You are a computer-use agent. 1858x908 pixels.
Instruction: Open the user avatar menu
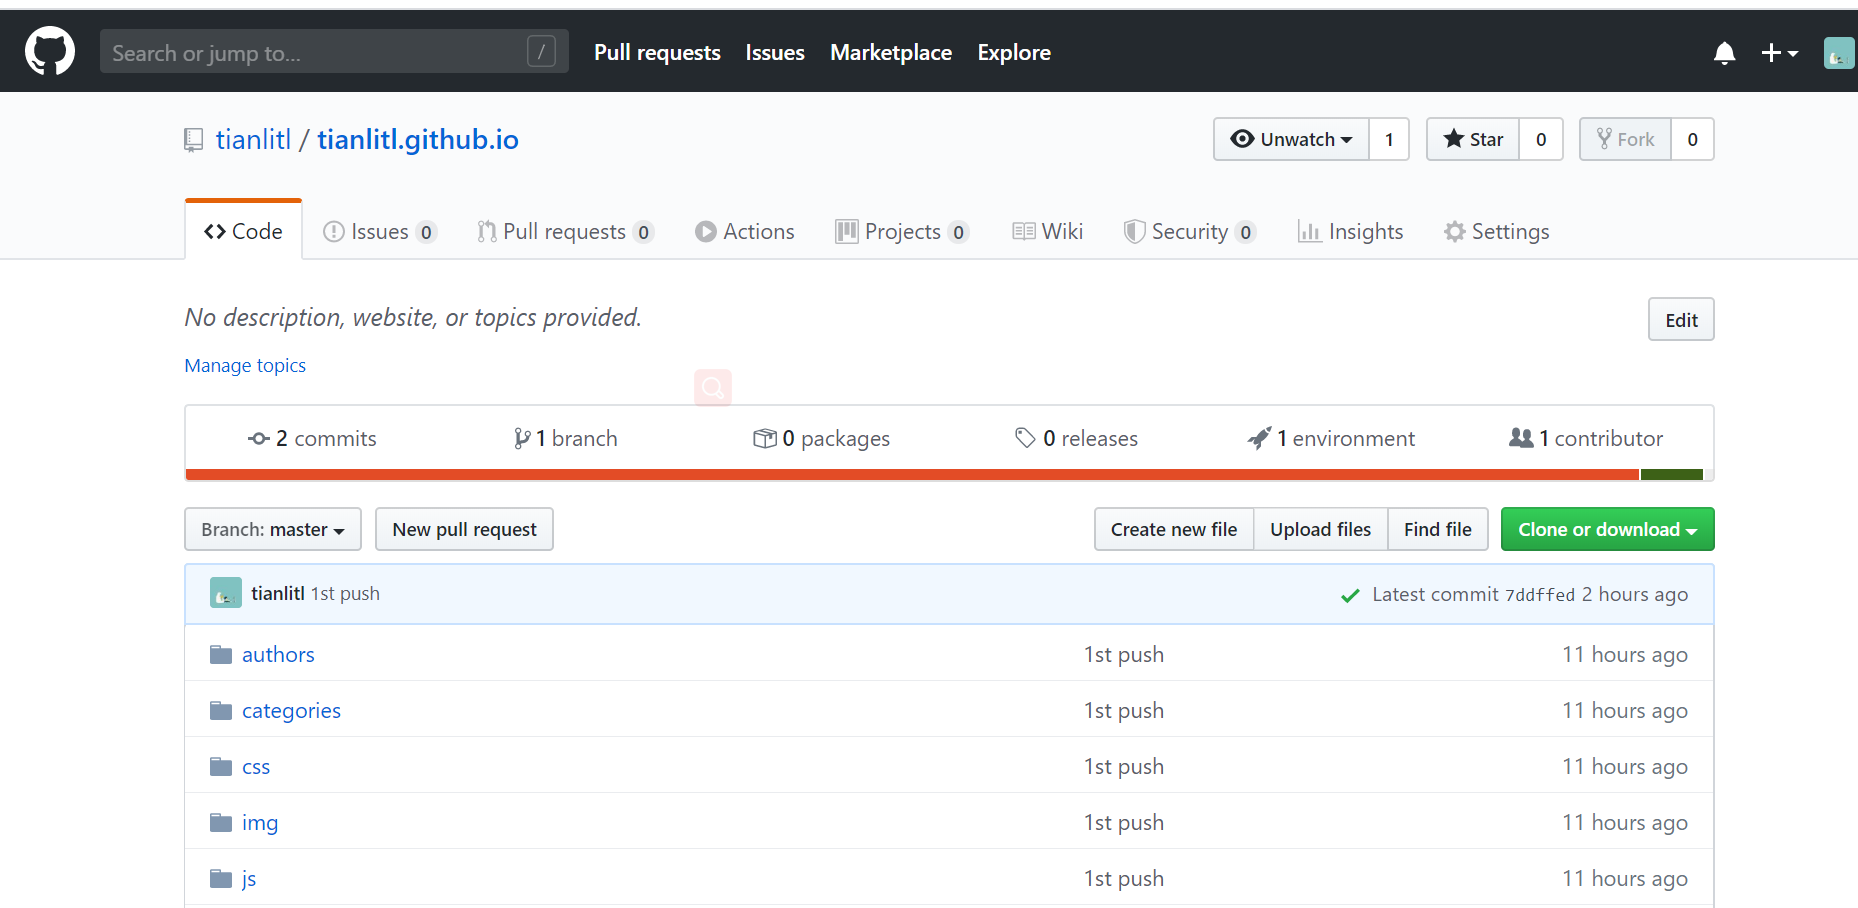pos(1839,53)
